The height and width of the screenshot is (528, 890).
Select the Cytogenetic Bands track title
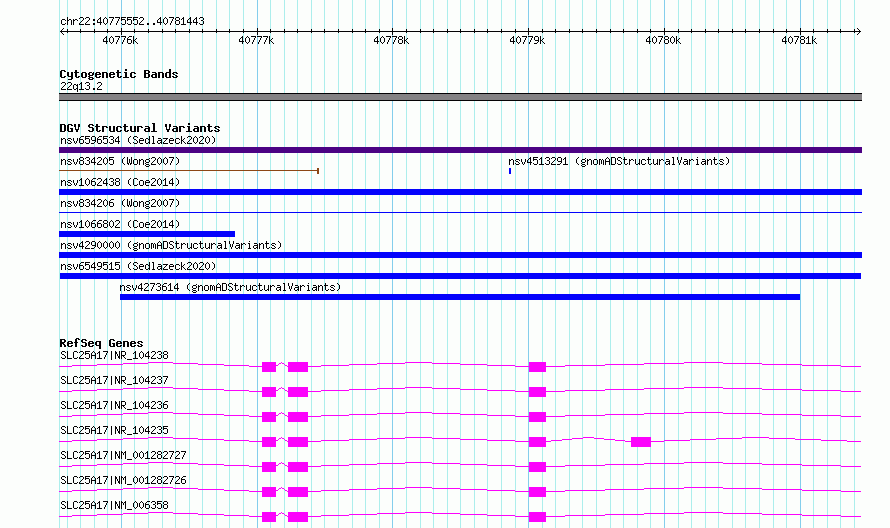pyautogui.click(x=119, y=74)
